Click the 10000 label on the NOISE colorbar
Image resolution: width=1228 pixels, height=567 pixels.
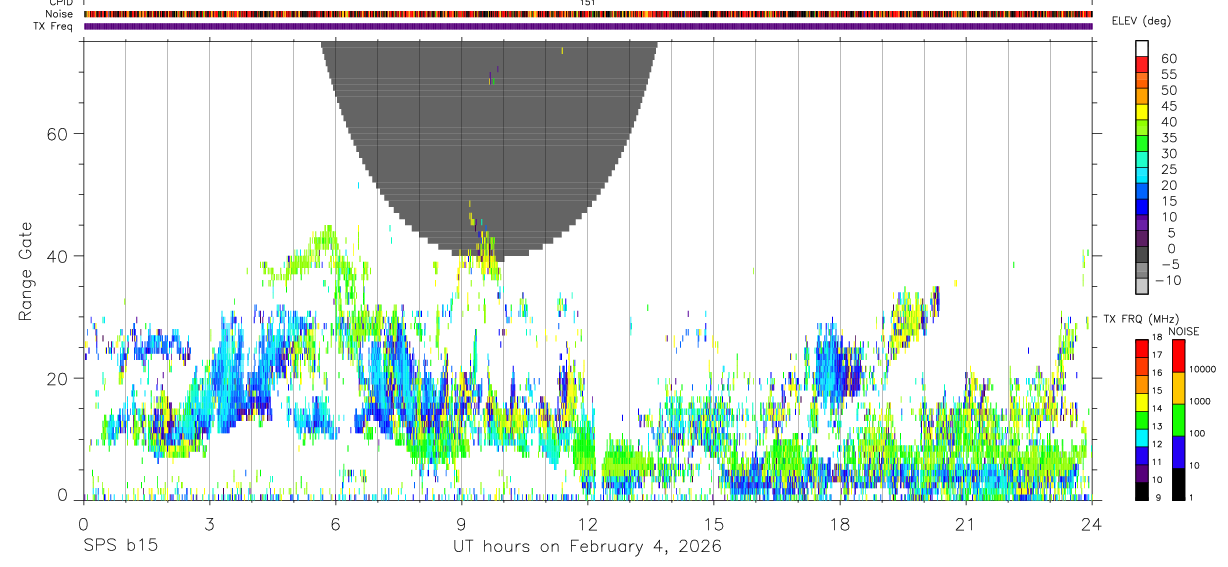click(x=1203, y=369)
